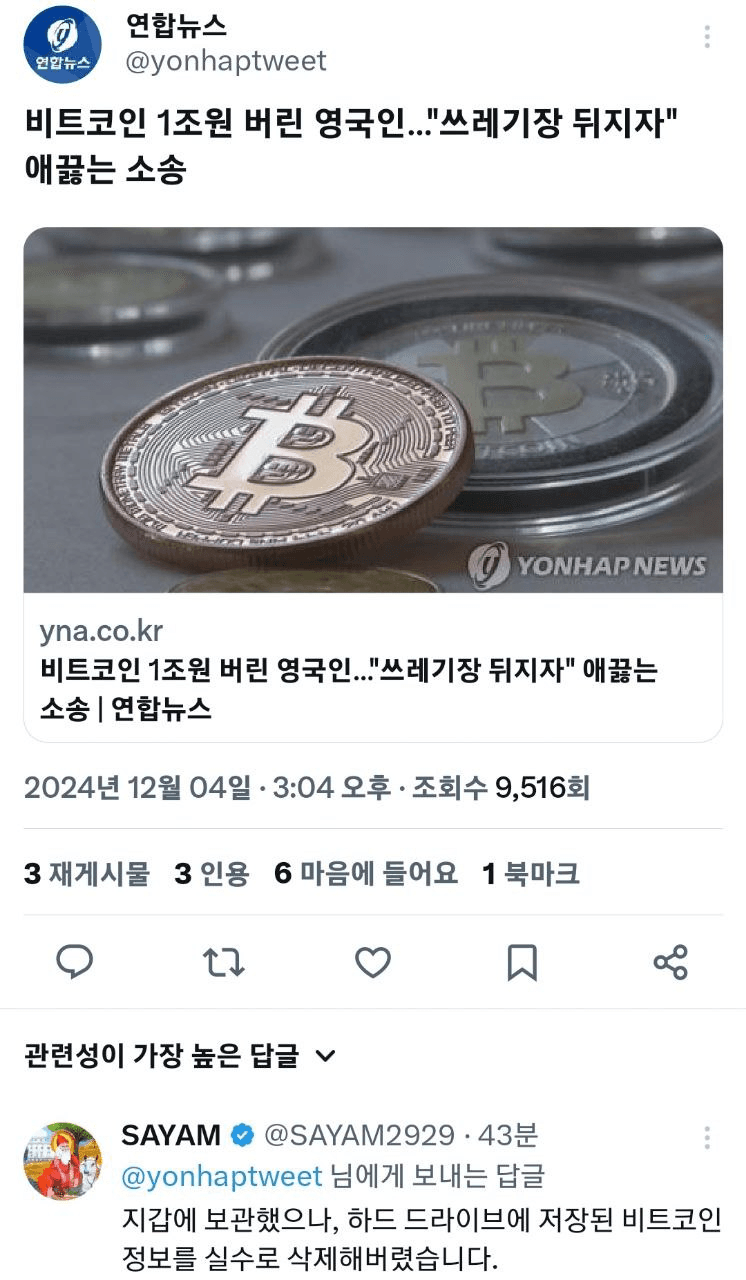The image size is (746, 1280).
Task: Open the yna.co.kr article link card
Action: click(373, 668)
